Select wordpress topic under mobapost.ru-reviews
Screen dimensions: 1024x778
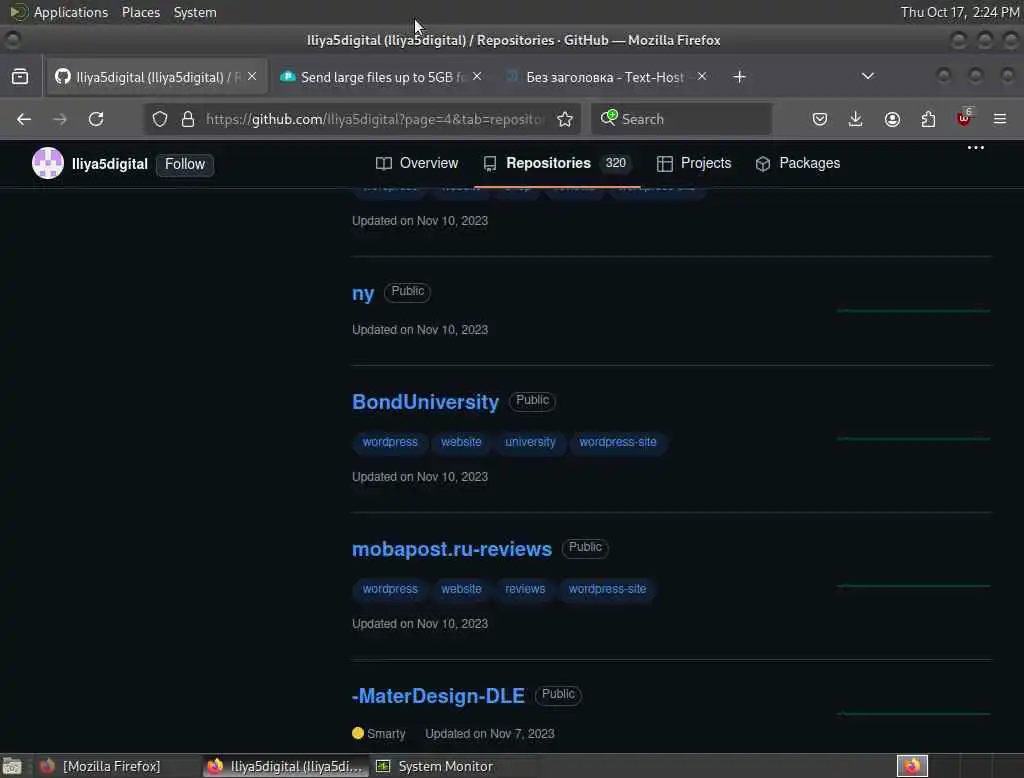pyautogui.click(x=390, y=589)
